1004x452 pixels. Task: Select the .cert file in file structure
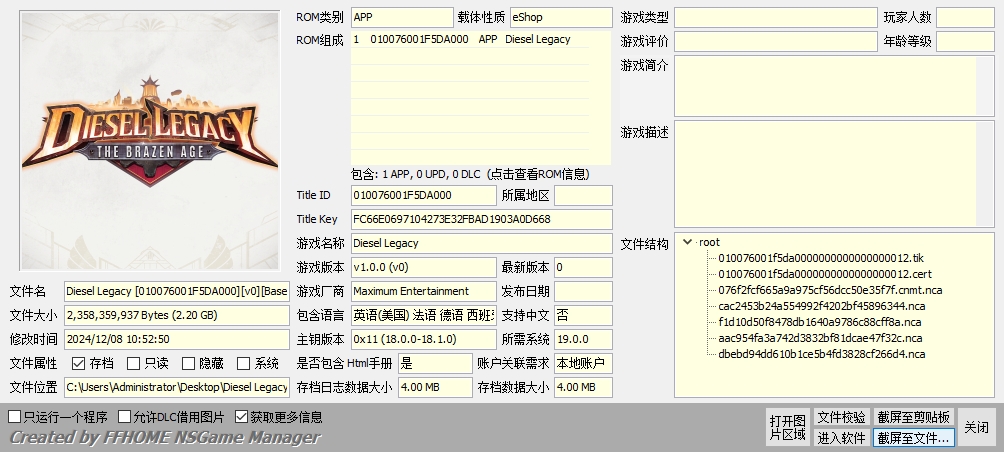pos(824,274)
